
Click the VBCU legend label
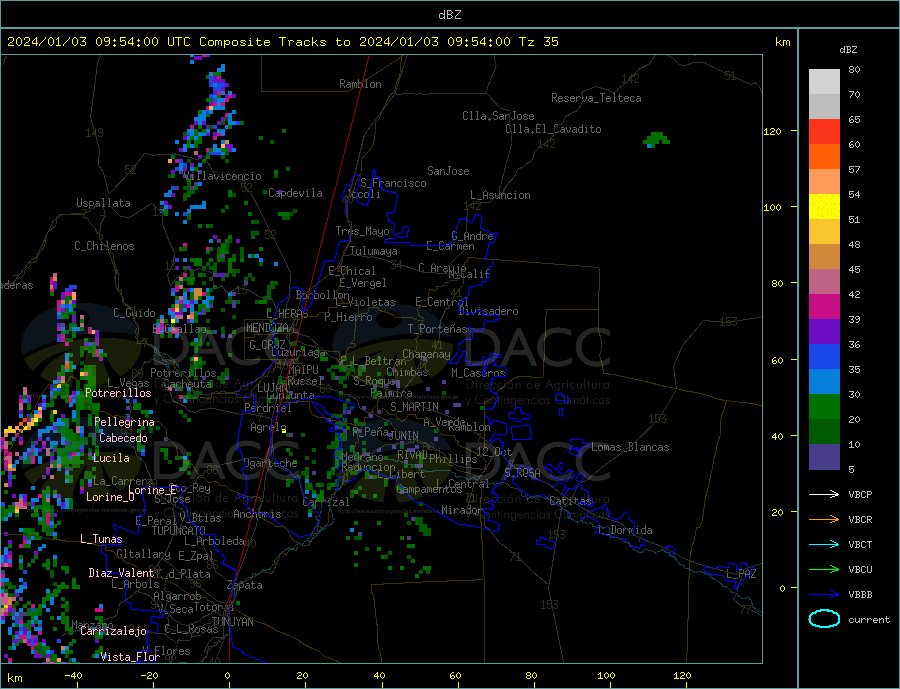(x=860, y=570)
